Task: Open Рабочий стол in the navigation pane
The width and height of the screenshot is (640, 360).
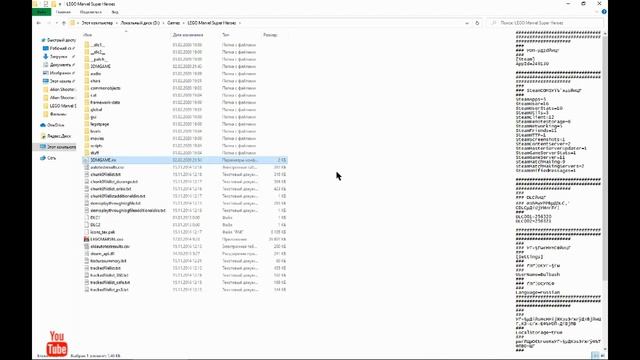Action: (x=60, y=49)
